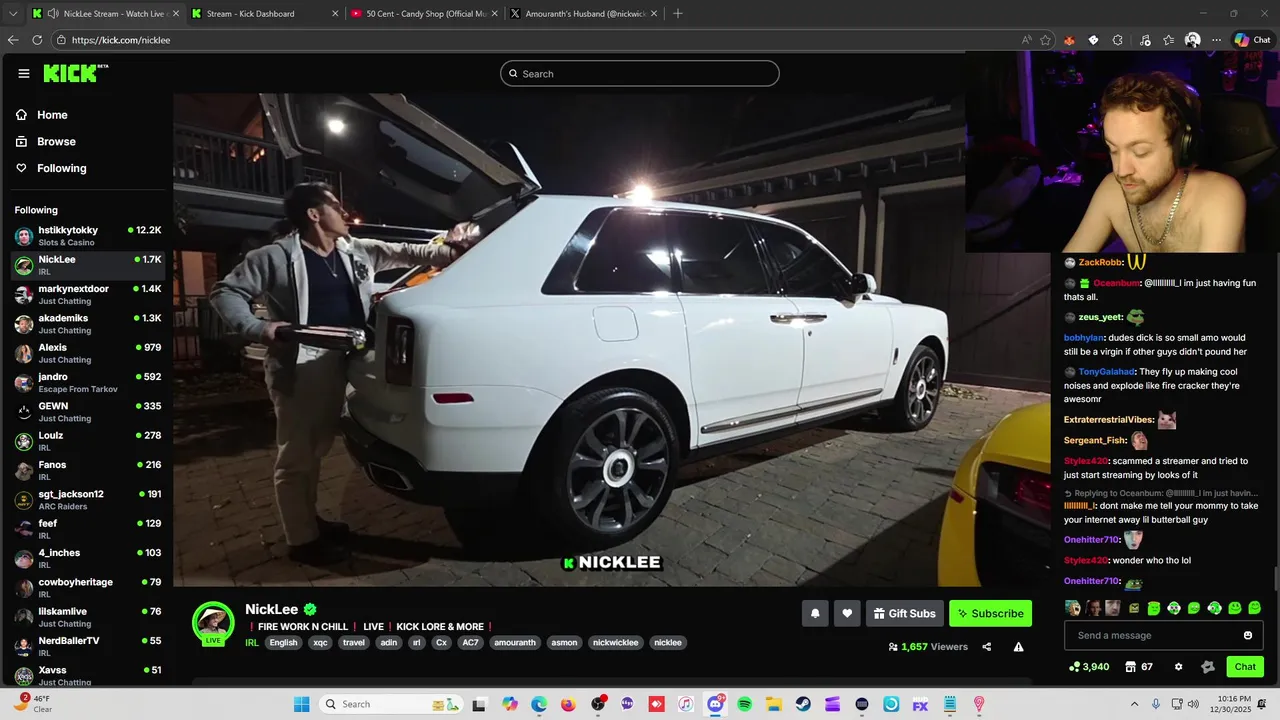1280x720 pixels.
Task: Click the browser refresh button
Action: pyautogui.click(x=37, y=40)
